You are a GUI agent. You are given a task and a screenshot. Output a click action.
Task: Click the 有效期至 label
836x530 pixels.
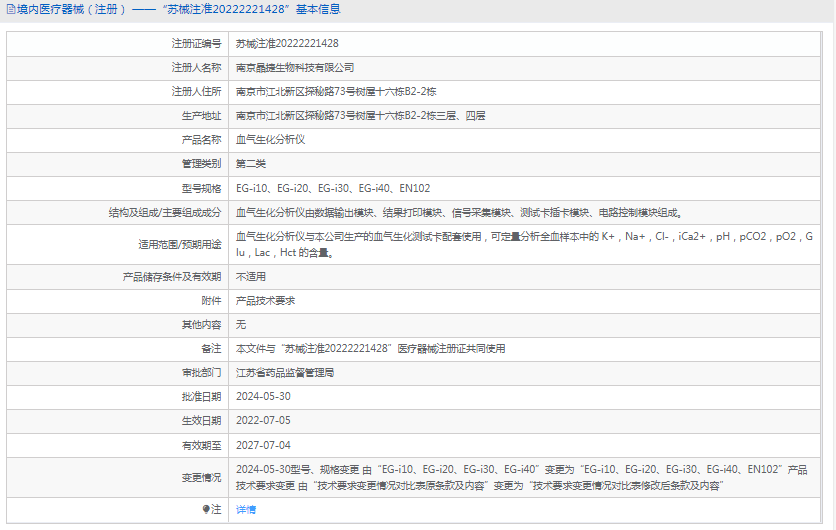click(202, 445)
